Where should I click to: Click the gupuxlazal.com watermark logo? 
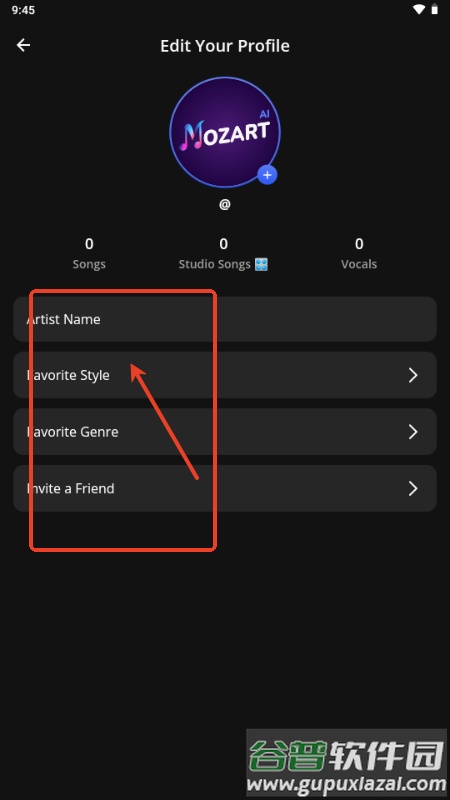click(x=347, y=763)
